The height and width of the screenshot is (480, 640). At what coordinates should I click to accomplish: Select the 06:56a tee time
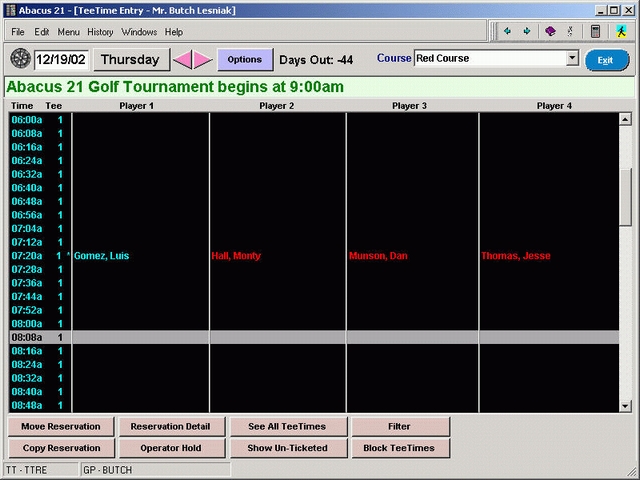pyautogui.click(x=27, y=215)
